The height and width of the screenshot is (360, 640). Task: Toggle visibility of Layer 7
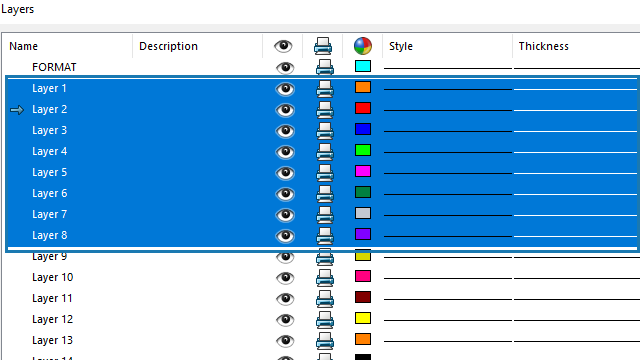285,215
